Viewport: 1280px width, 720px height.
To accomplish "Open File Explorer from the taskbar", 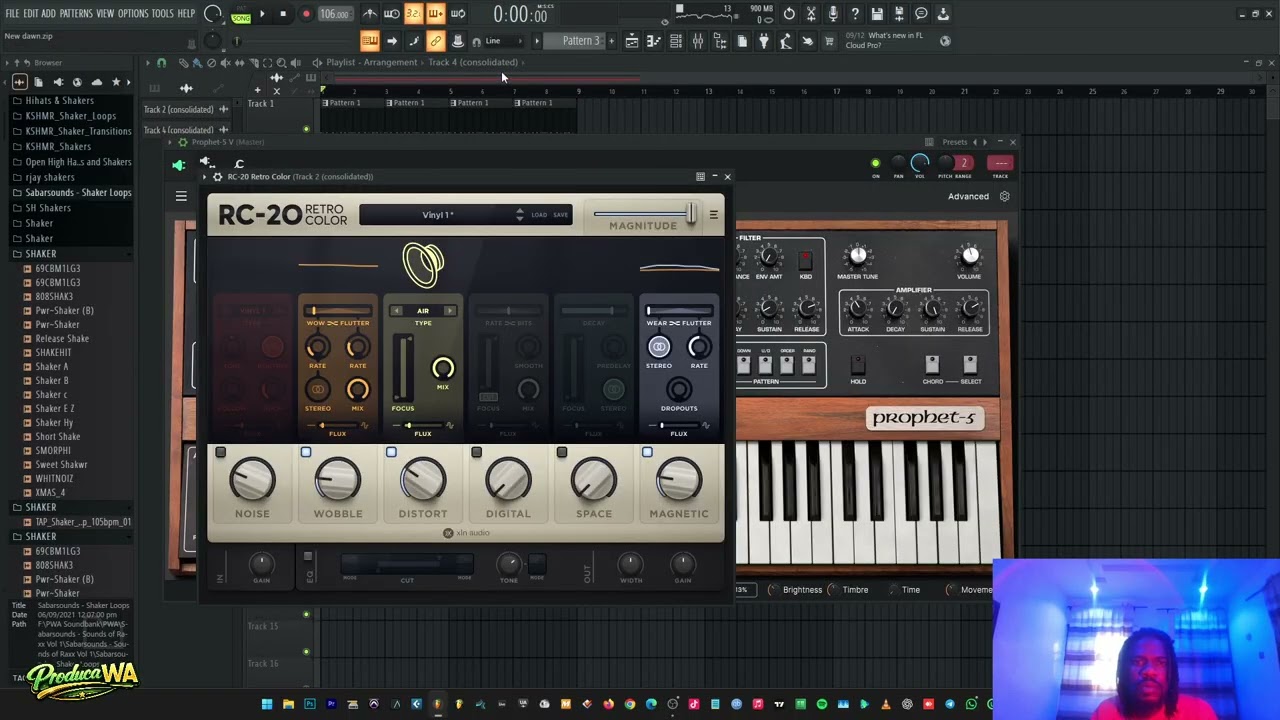I will (288, 705).
